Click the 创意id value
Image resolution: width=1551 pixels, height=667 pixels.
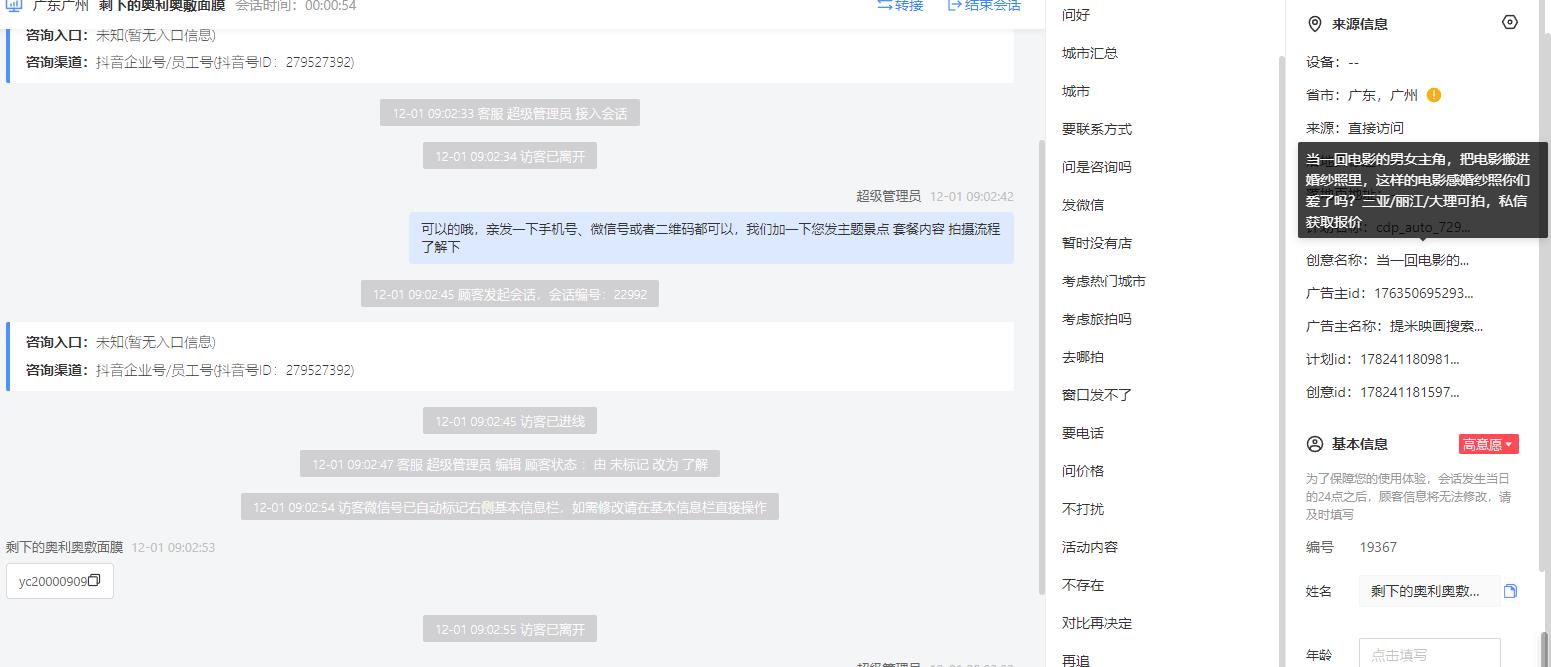(x=1410, y=392)
